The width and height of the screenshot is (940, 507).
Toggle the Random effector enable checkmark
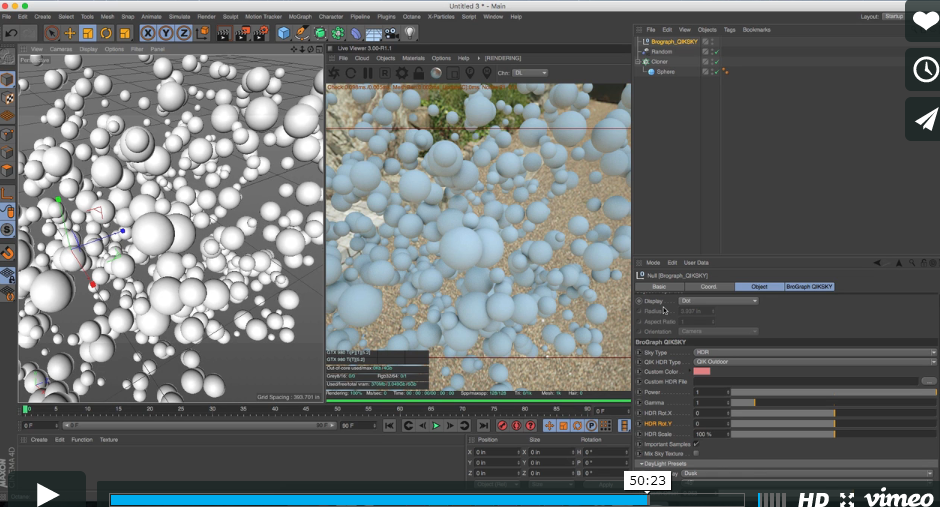[716, 52]
